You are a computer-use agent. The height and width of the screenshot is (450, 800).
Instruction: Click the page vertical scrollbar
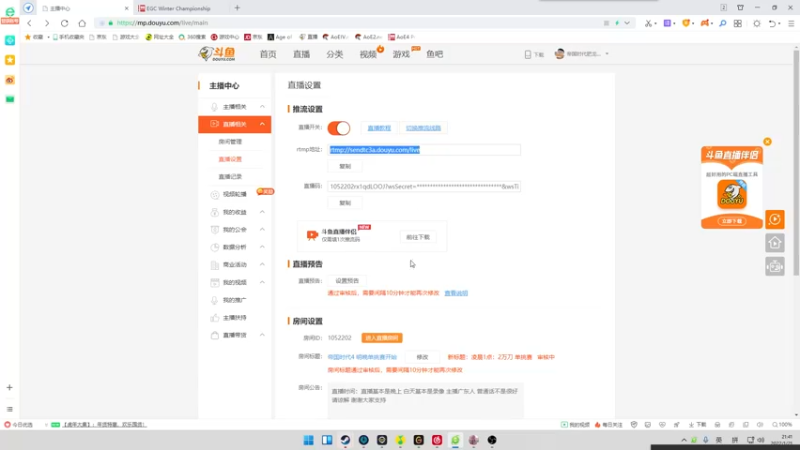coord(796,163)
